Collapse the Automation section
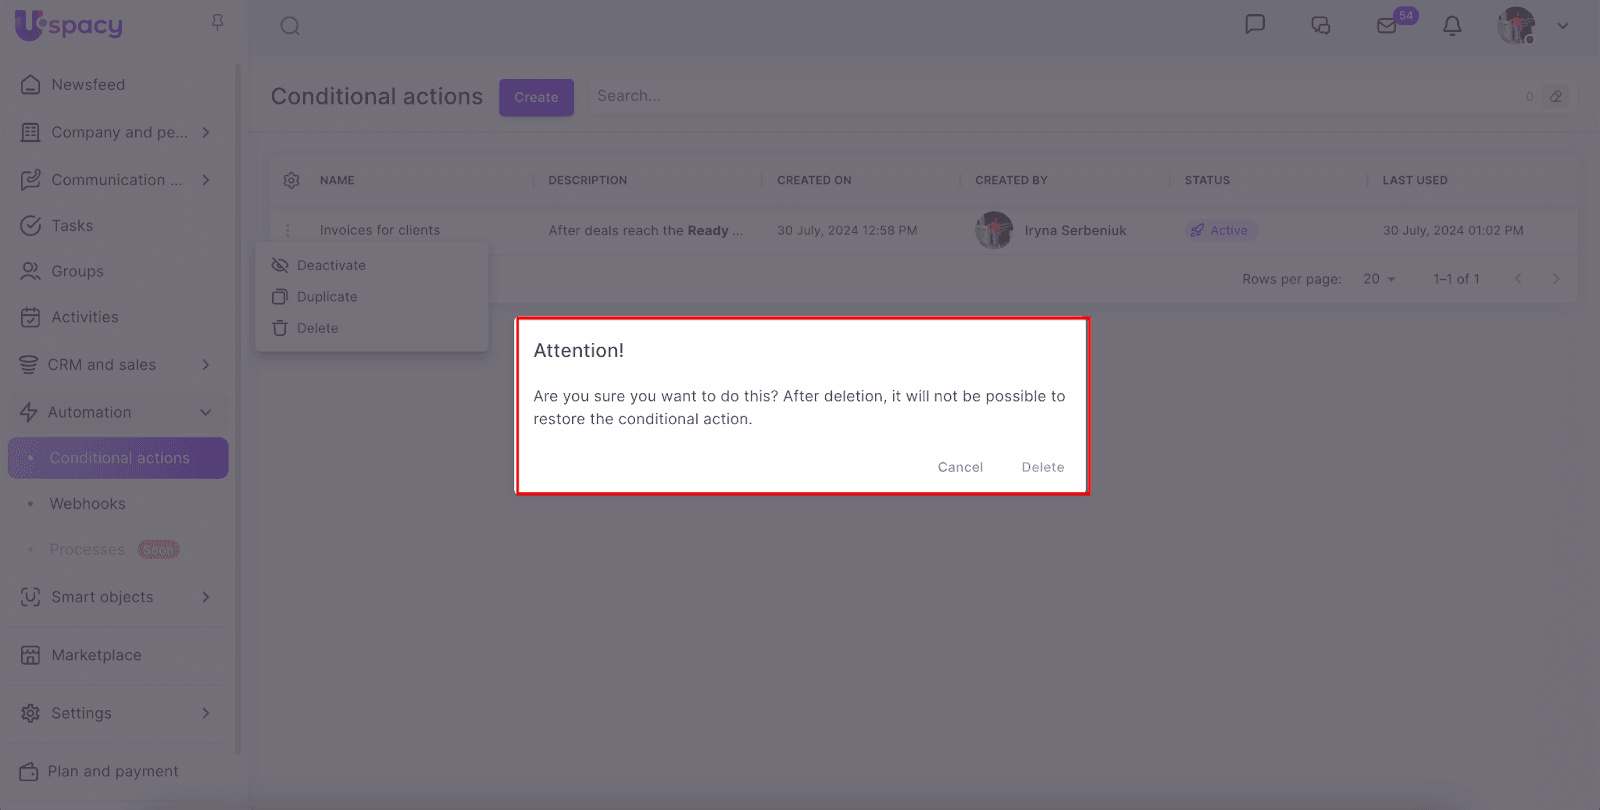This screenshot has width=1600, height=810. coord(206,412)
